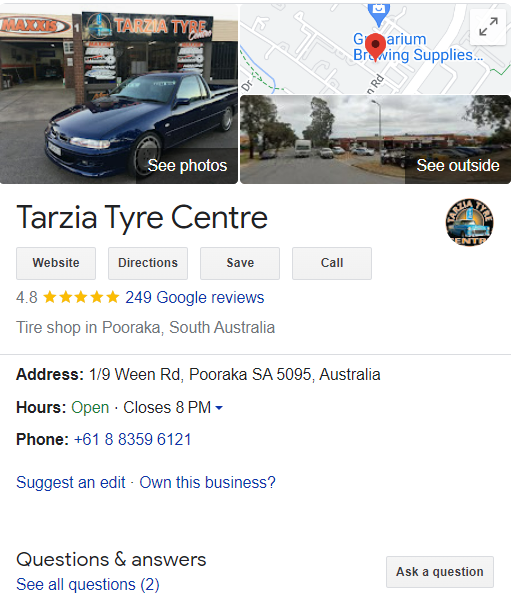The image size is (511, 611).
Task: Click the five gold rating stars
Action: coord(81,297)
